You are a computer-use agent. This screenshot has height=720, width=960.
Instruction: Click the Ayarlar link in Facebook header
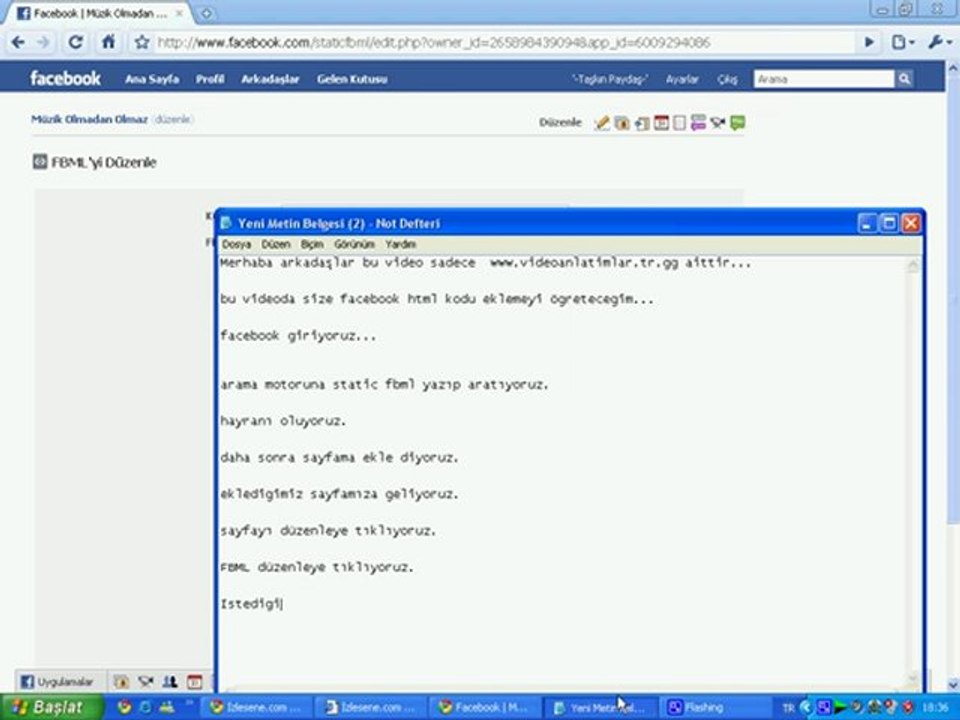(x=682, y=79)
